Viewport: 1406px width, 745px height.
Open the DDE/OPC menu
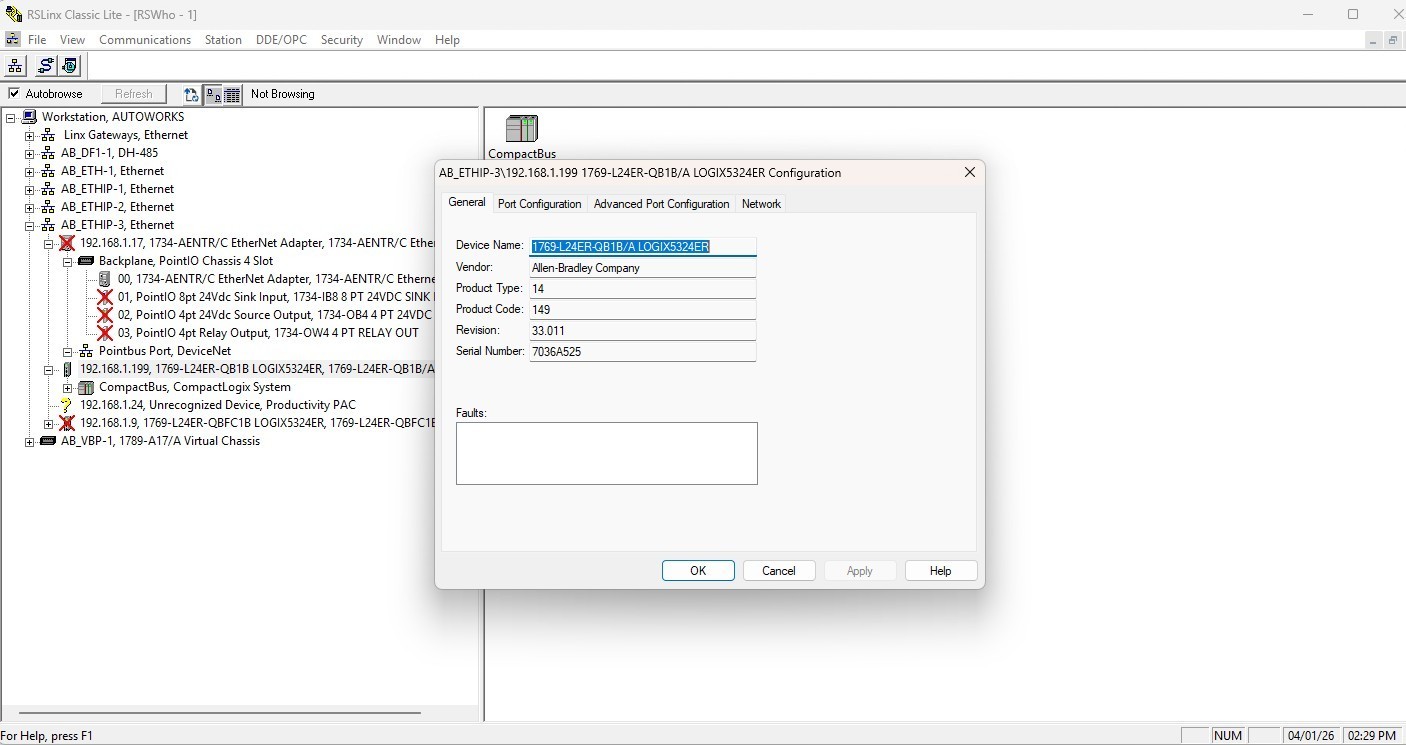(x=281, y=40)
